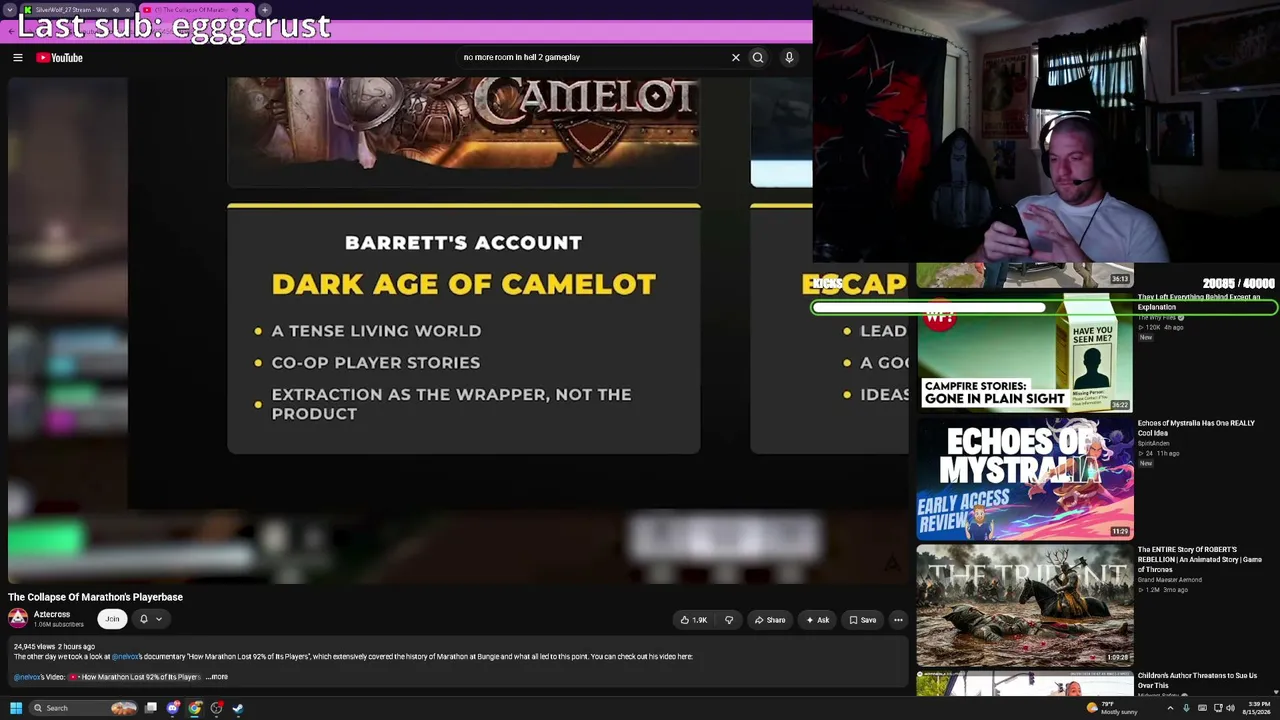Image resolution: width=1280 pixels, height=720 pixels.
Task: Open OBS Studio from the taskbar
Action: [217, 708]
